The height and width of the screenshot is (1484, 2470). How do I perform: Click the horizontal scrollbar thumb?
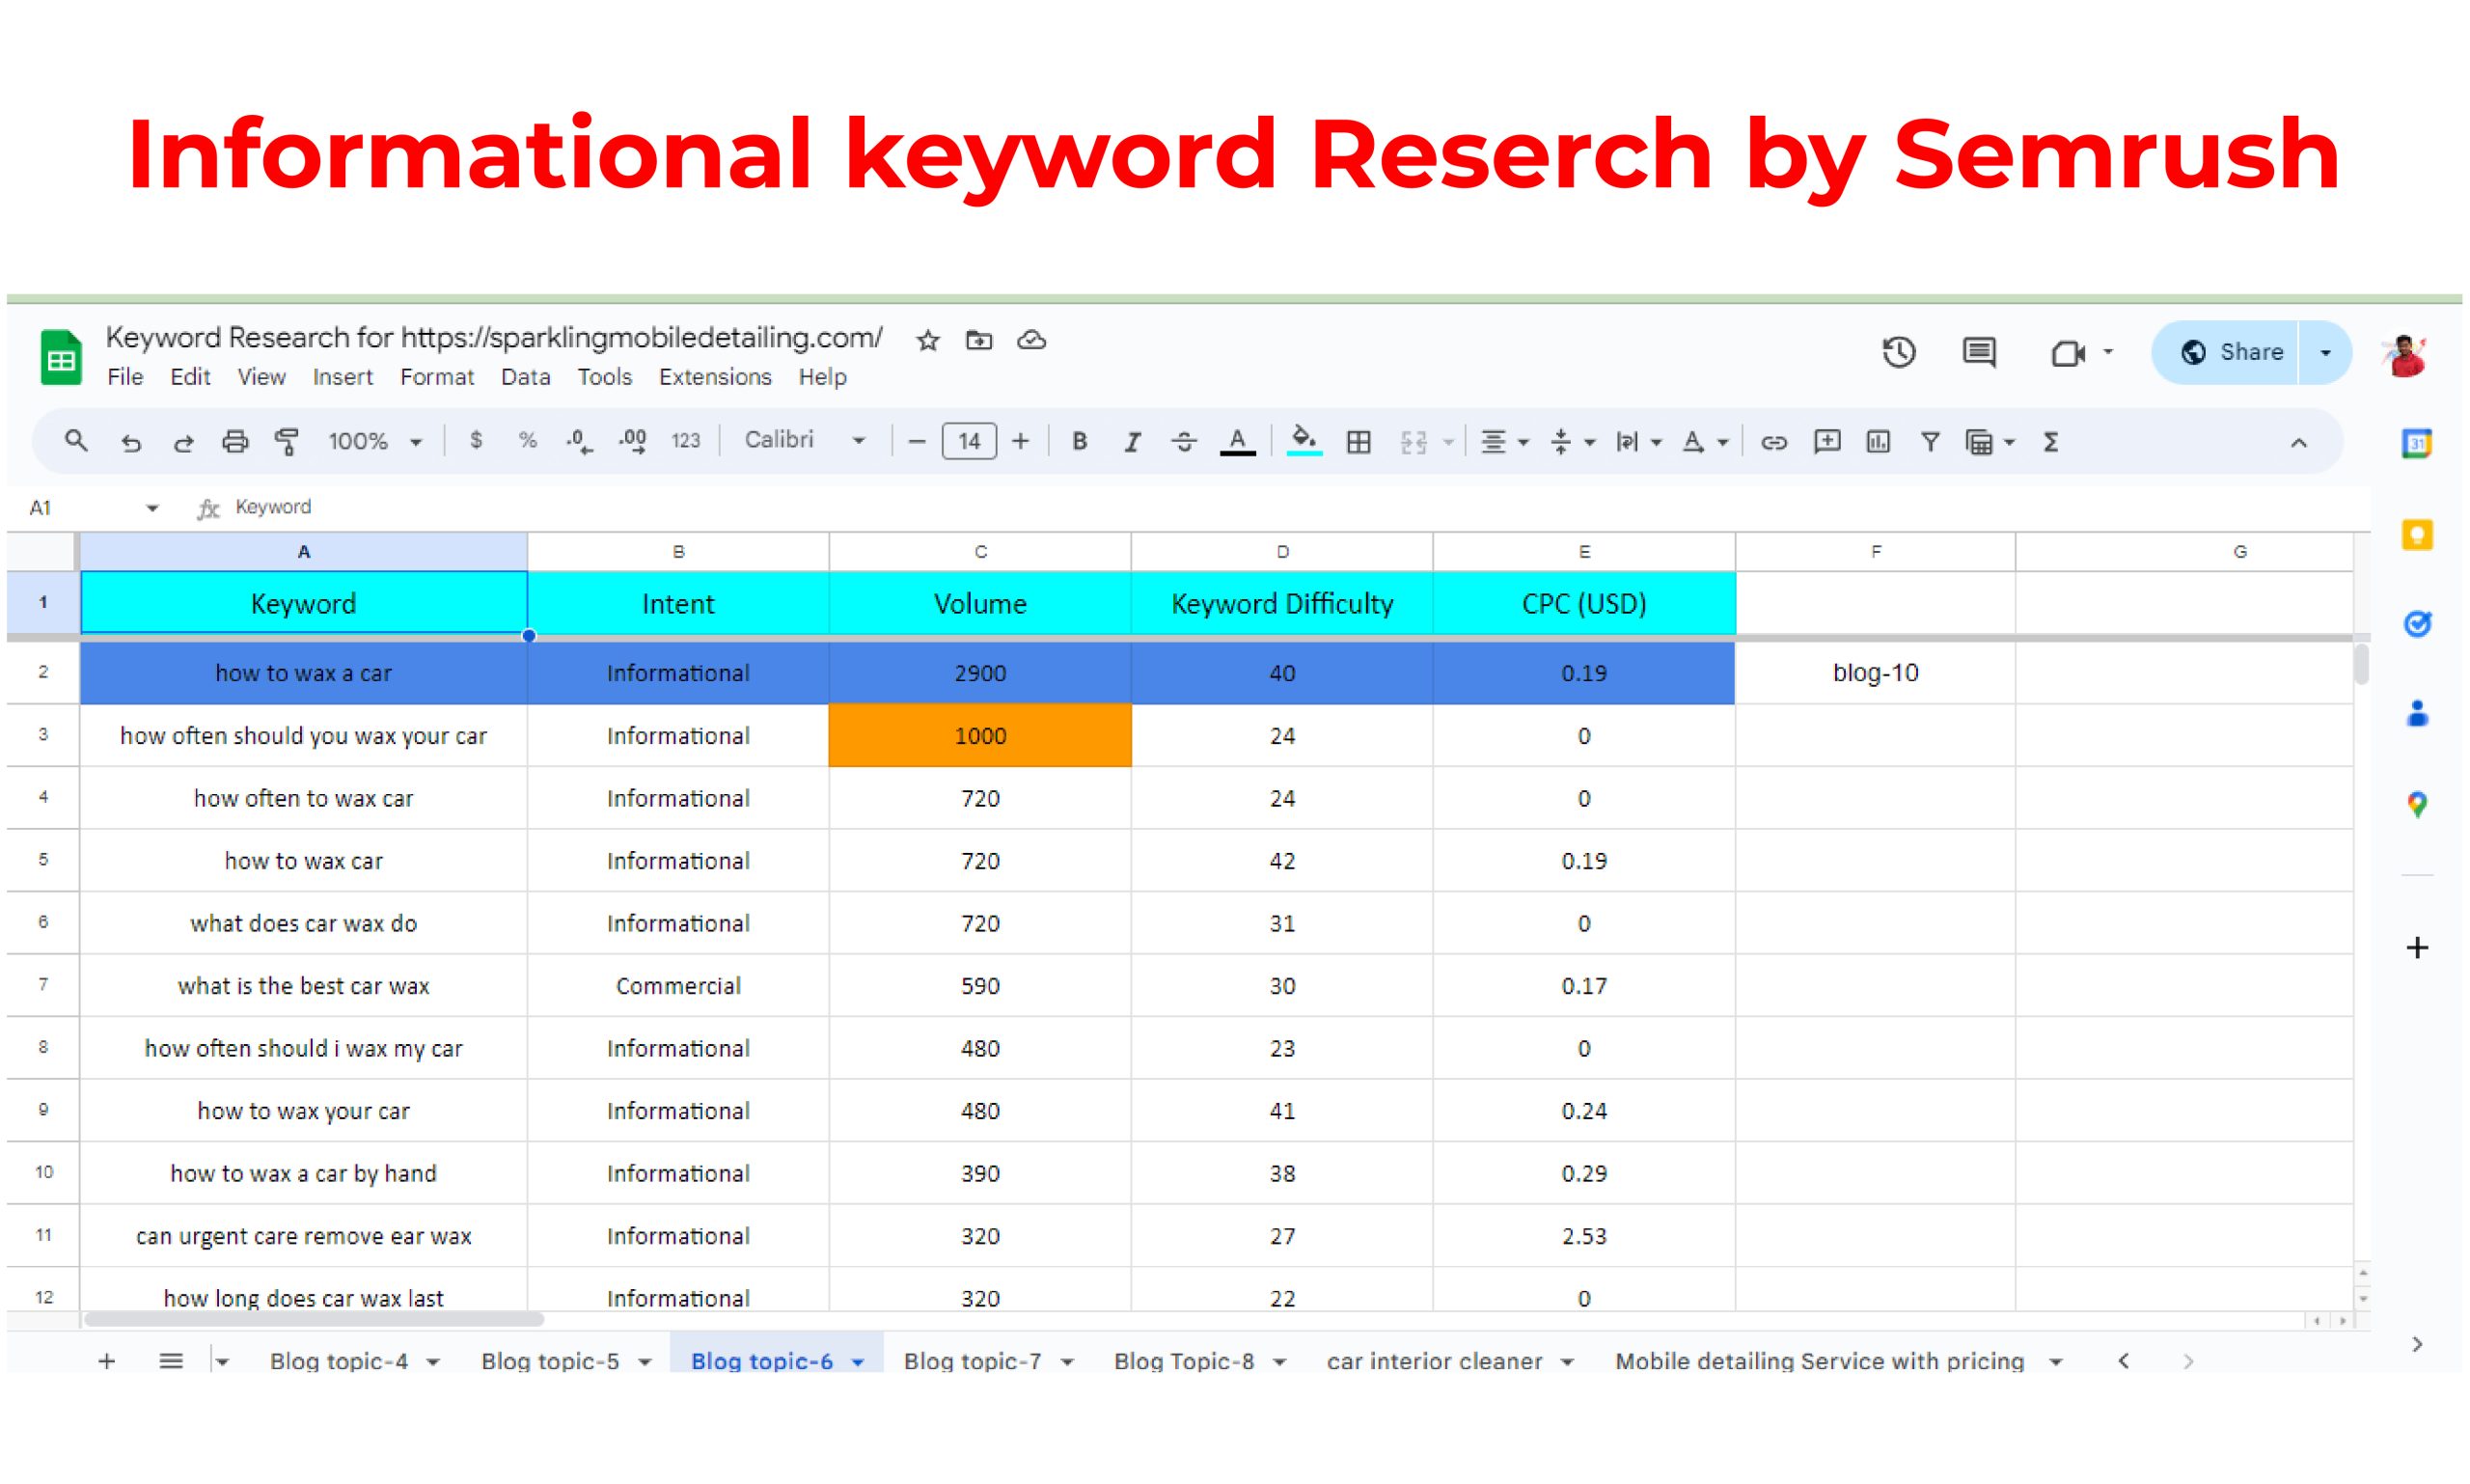(314, 1319)
